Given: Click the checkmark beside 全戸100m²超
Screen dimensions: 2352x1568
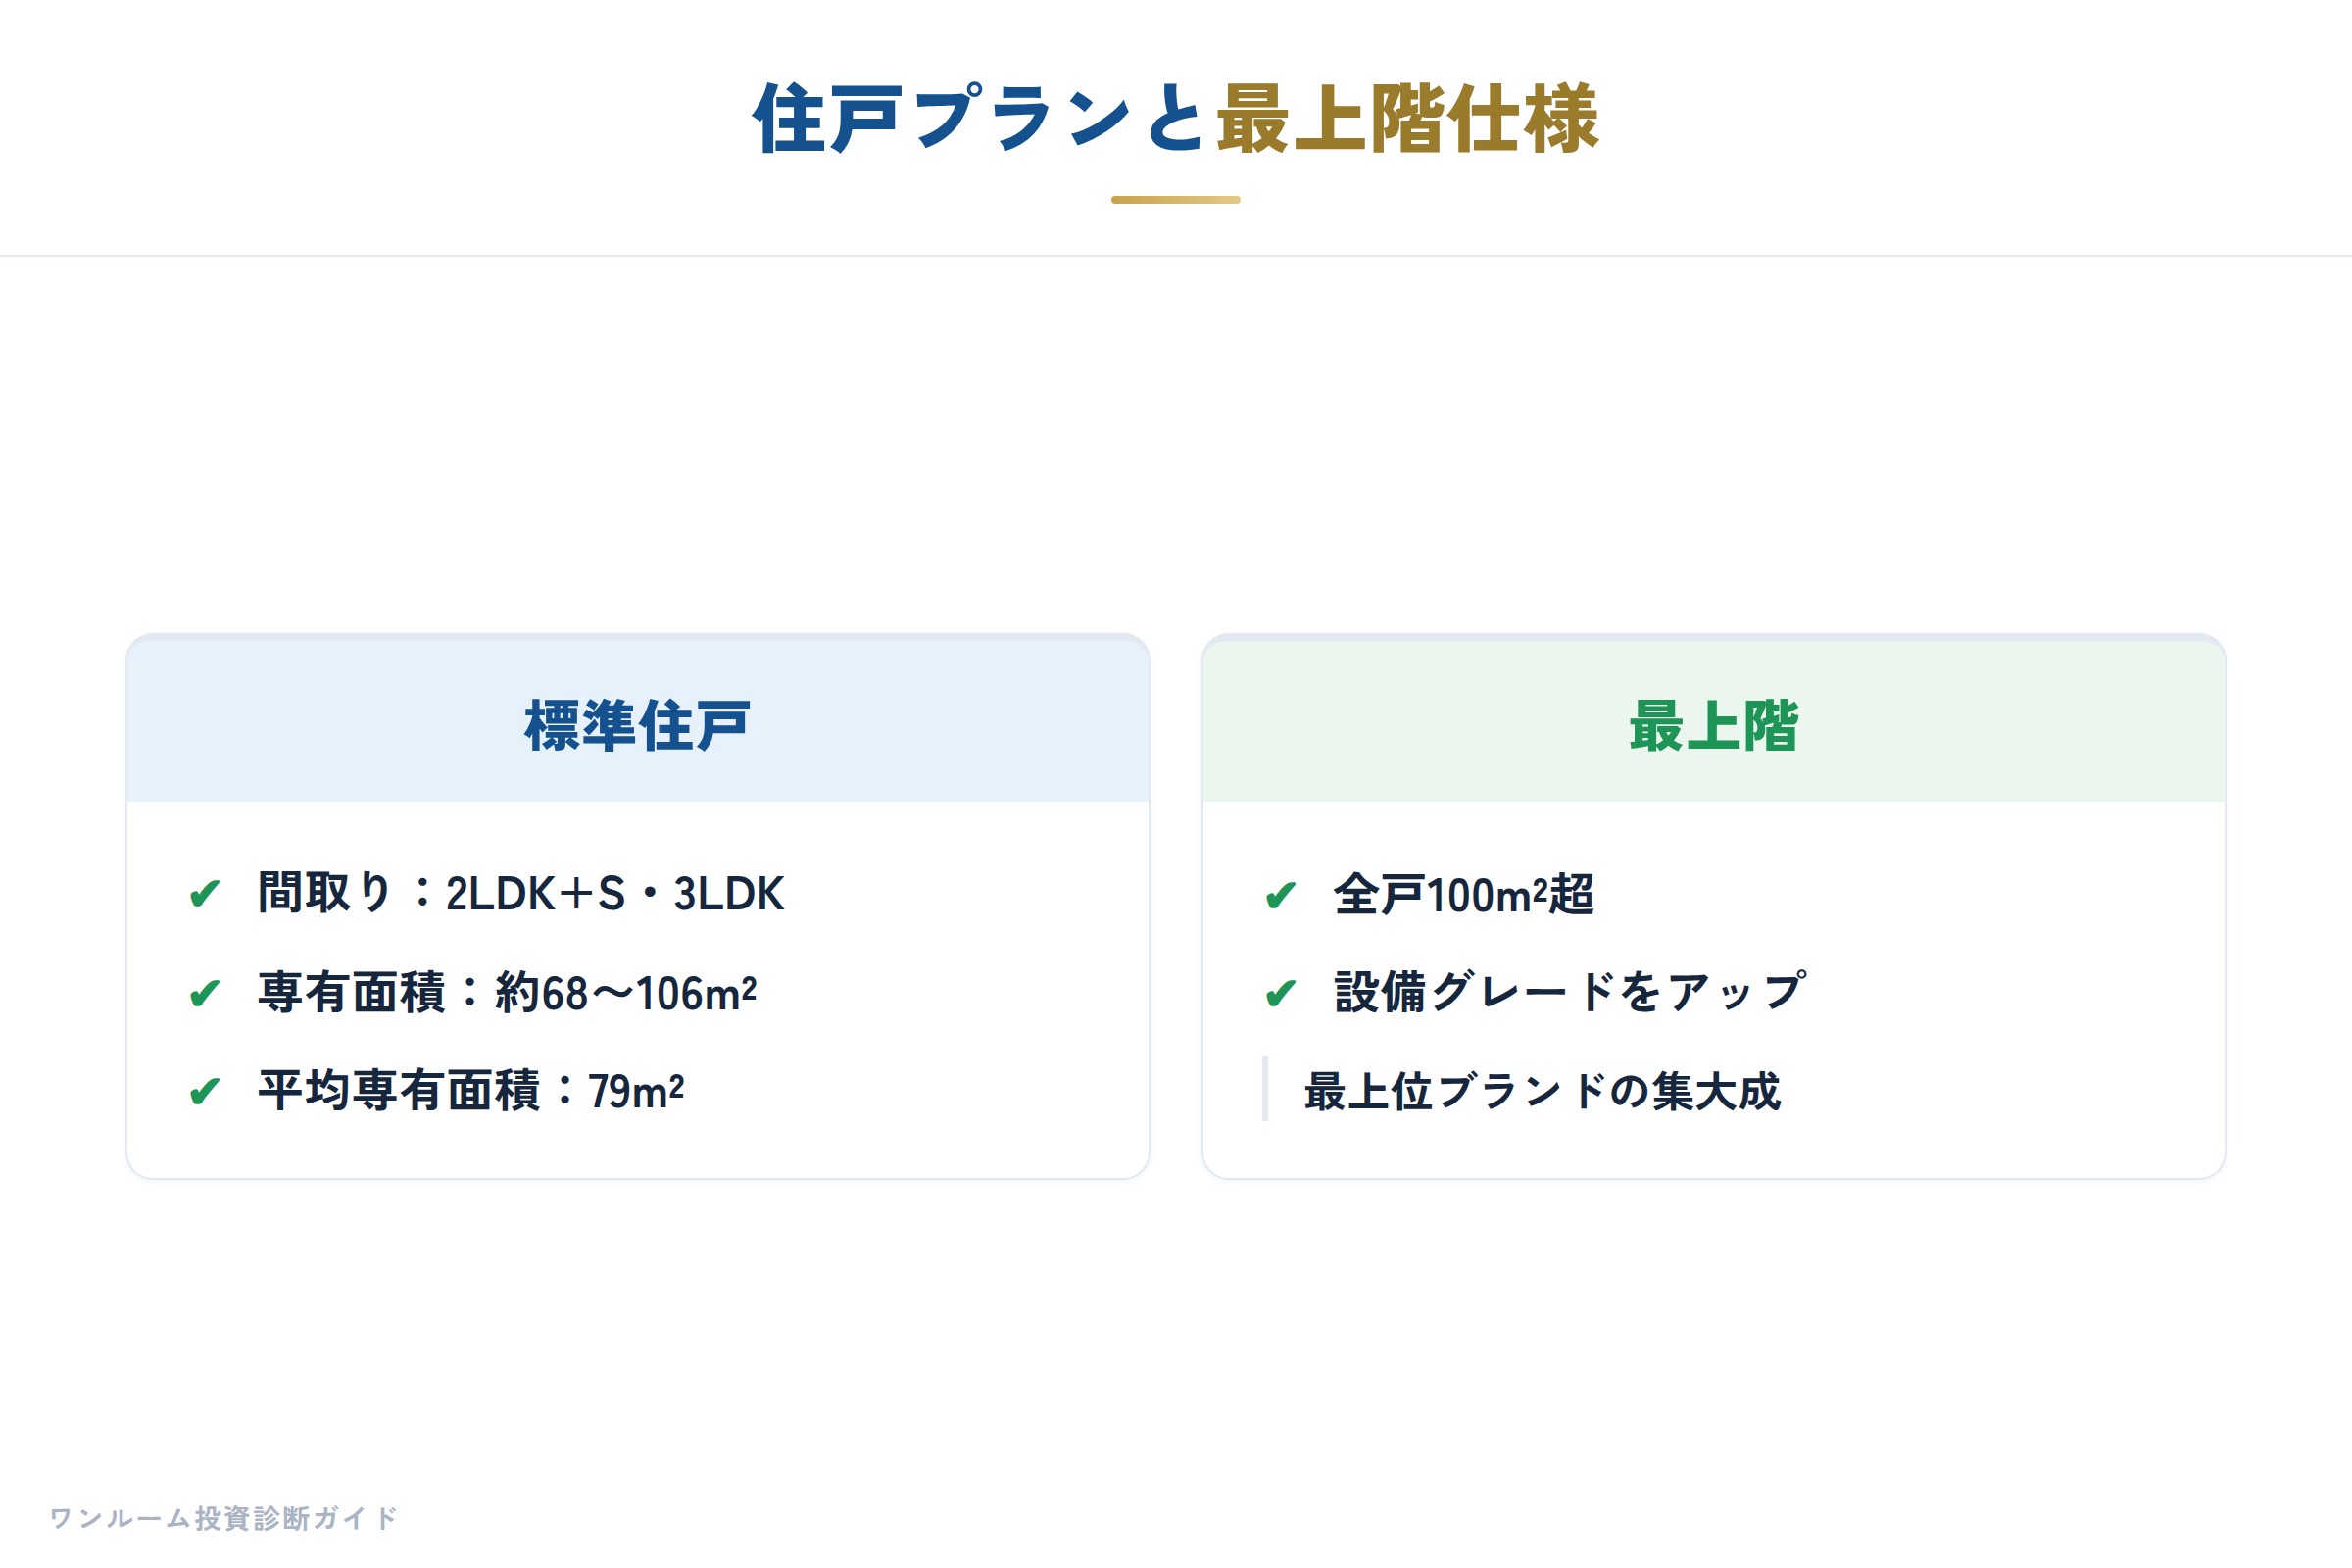Looking at the screenshot, I should coord(1281,895).
